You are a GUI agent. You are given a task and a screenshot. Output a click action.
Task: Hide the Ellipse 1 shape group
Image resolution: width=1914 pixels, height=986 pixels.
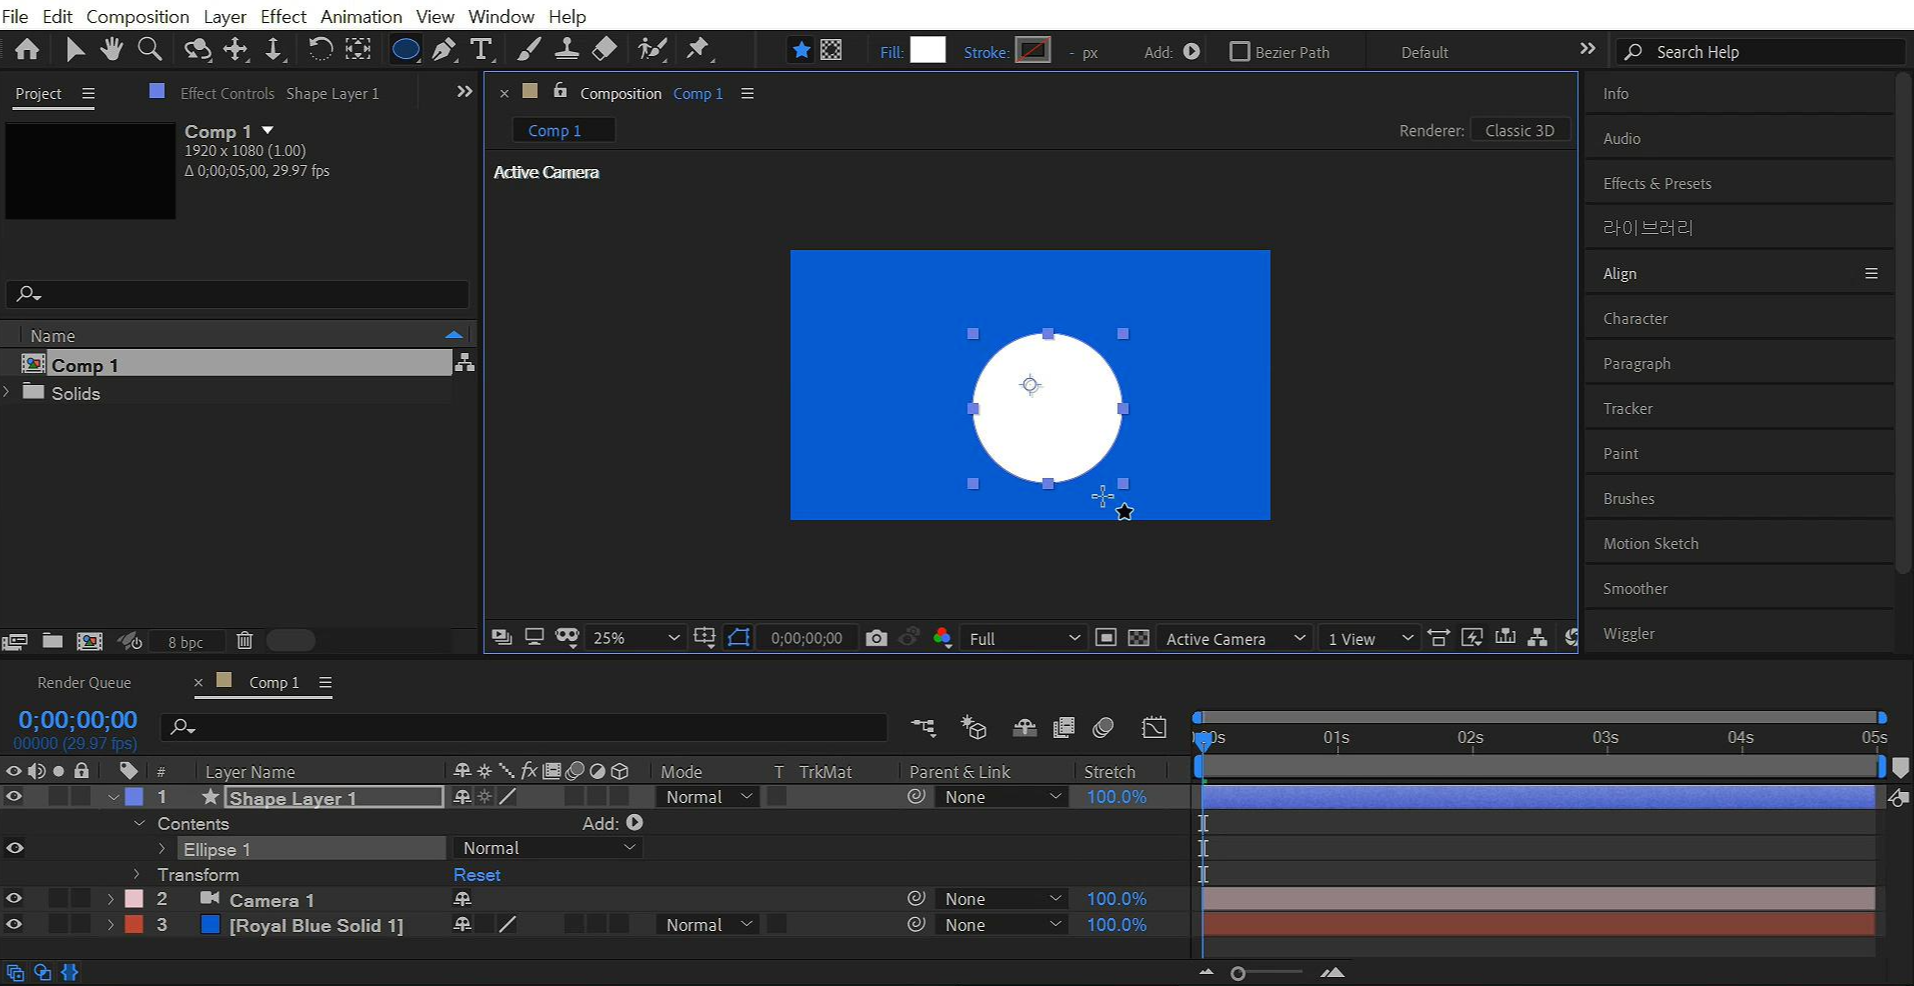coord(14,849)
